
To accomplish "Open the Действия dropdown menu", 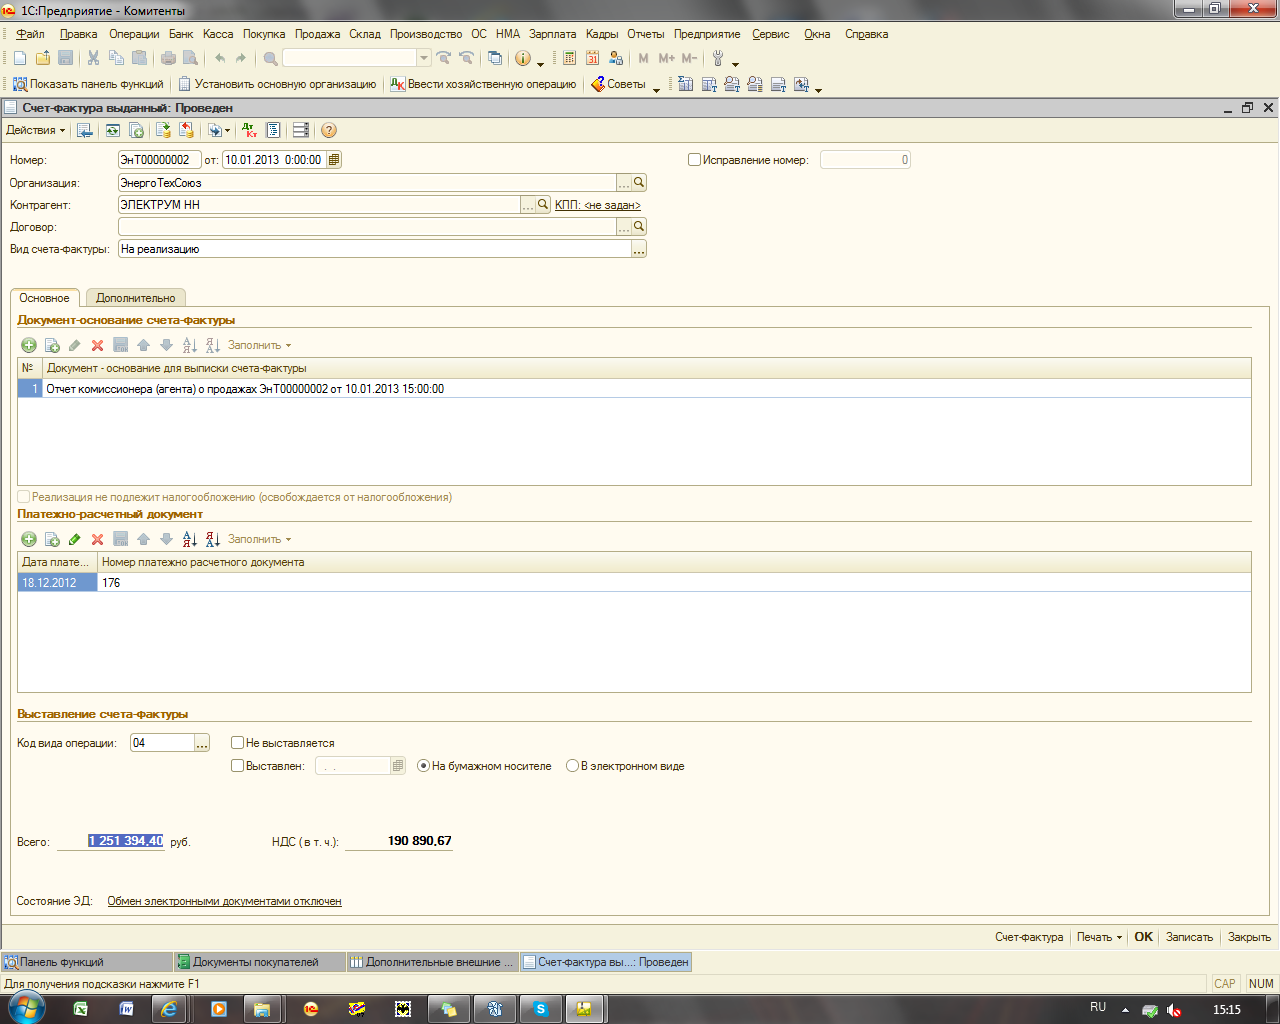I will [35, 131].
